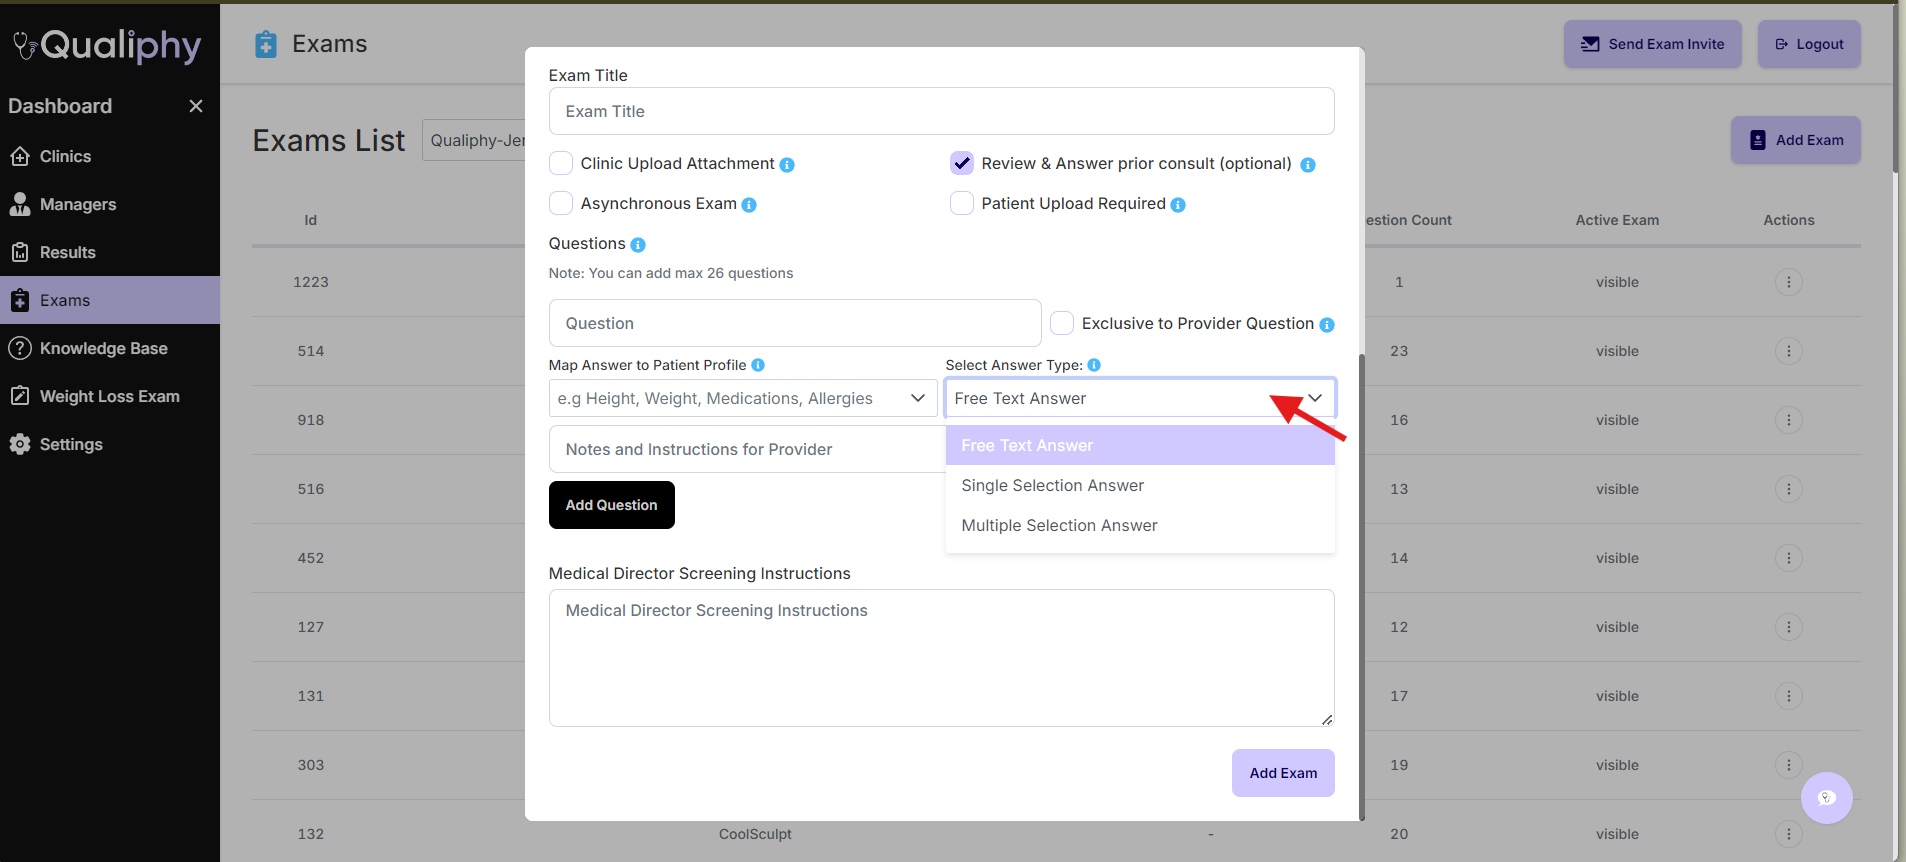Disable Review & Answer prior consult option
Viewport: 1906px width, 862px height.
tap(961, 163)
